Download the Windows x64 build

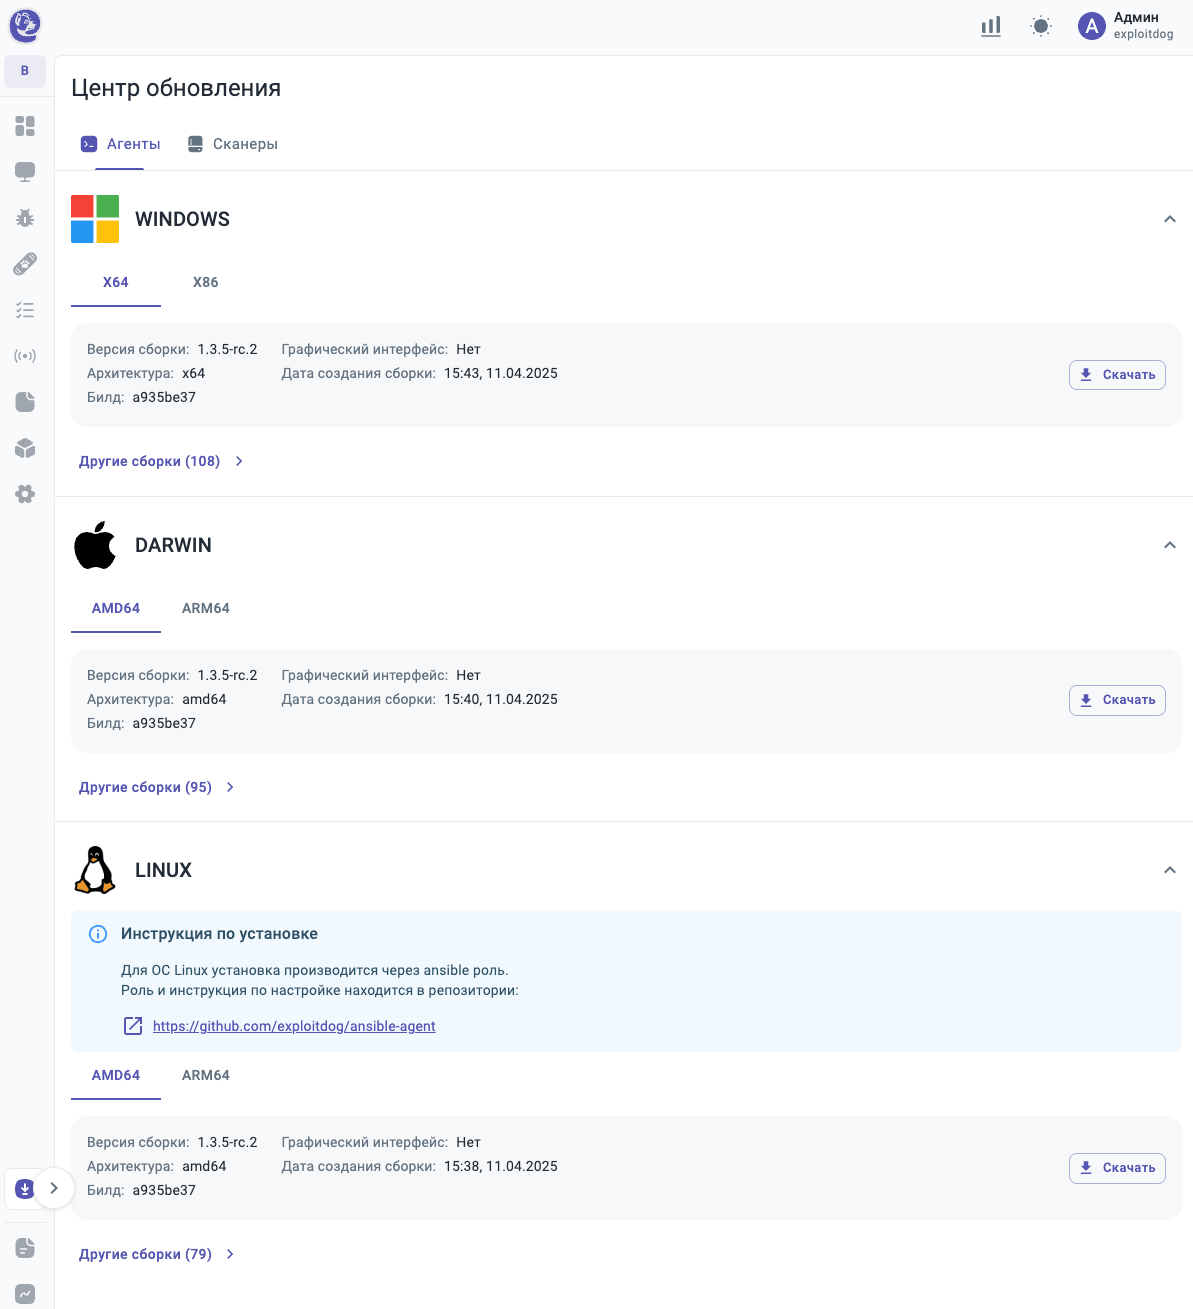tap(1117, 375)
